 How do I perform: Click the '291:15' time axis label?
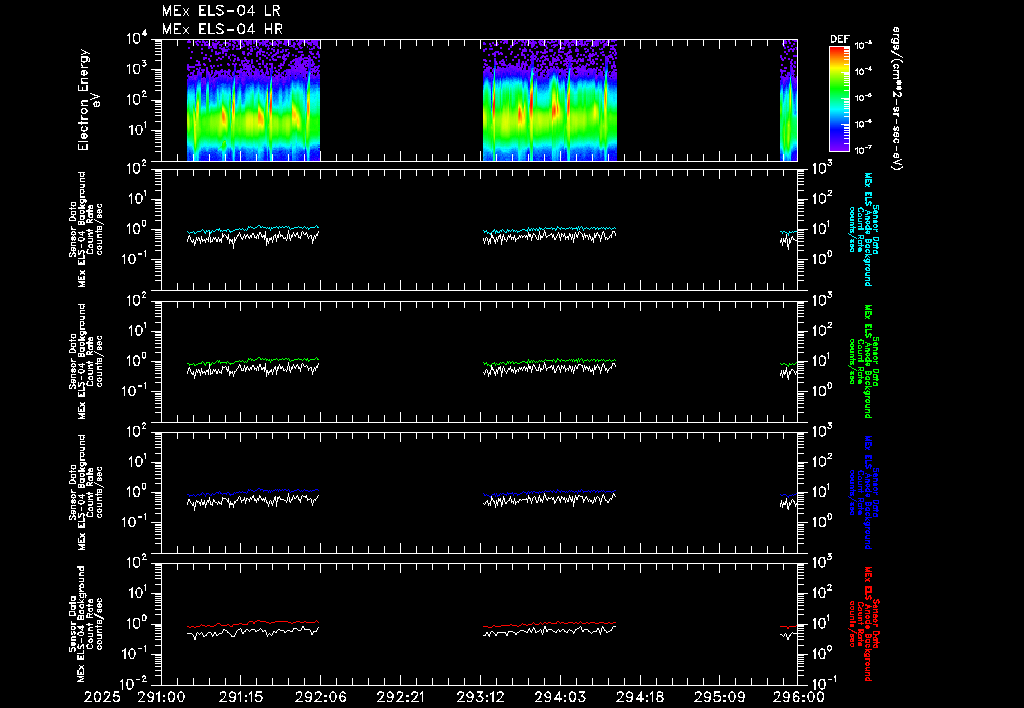coord(240,698)
